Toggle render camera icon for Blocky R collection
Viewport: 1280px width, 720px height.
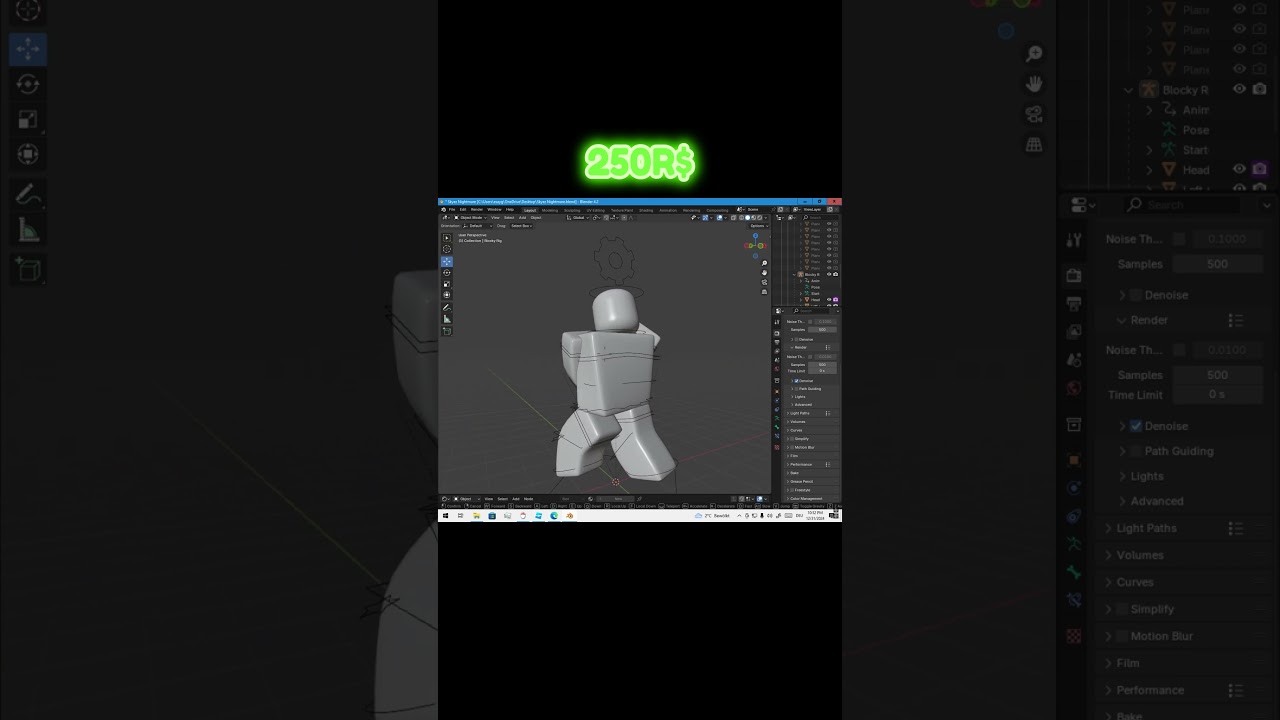coord(836,274)
